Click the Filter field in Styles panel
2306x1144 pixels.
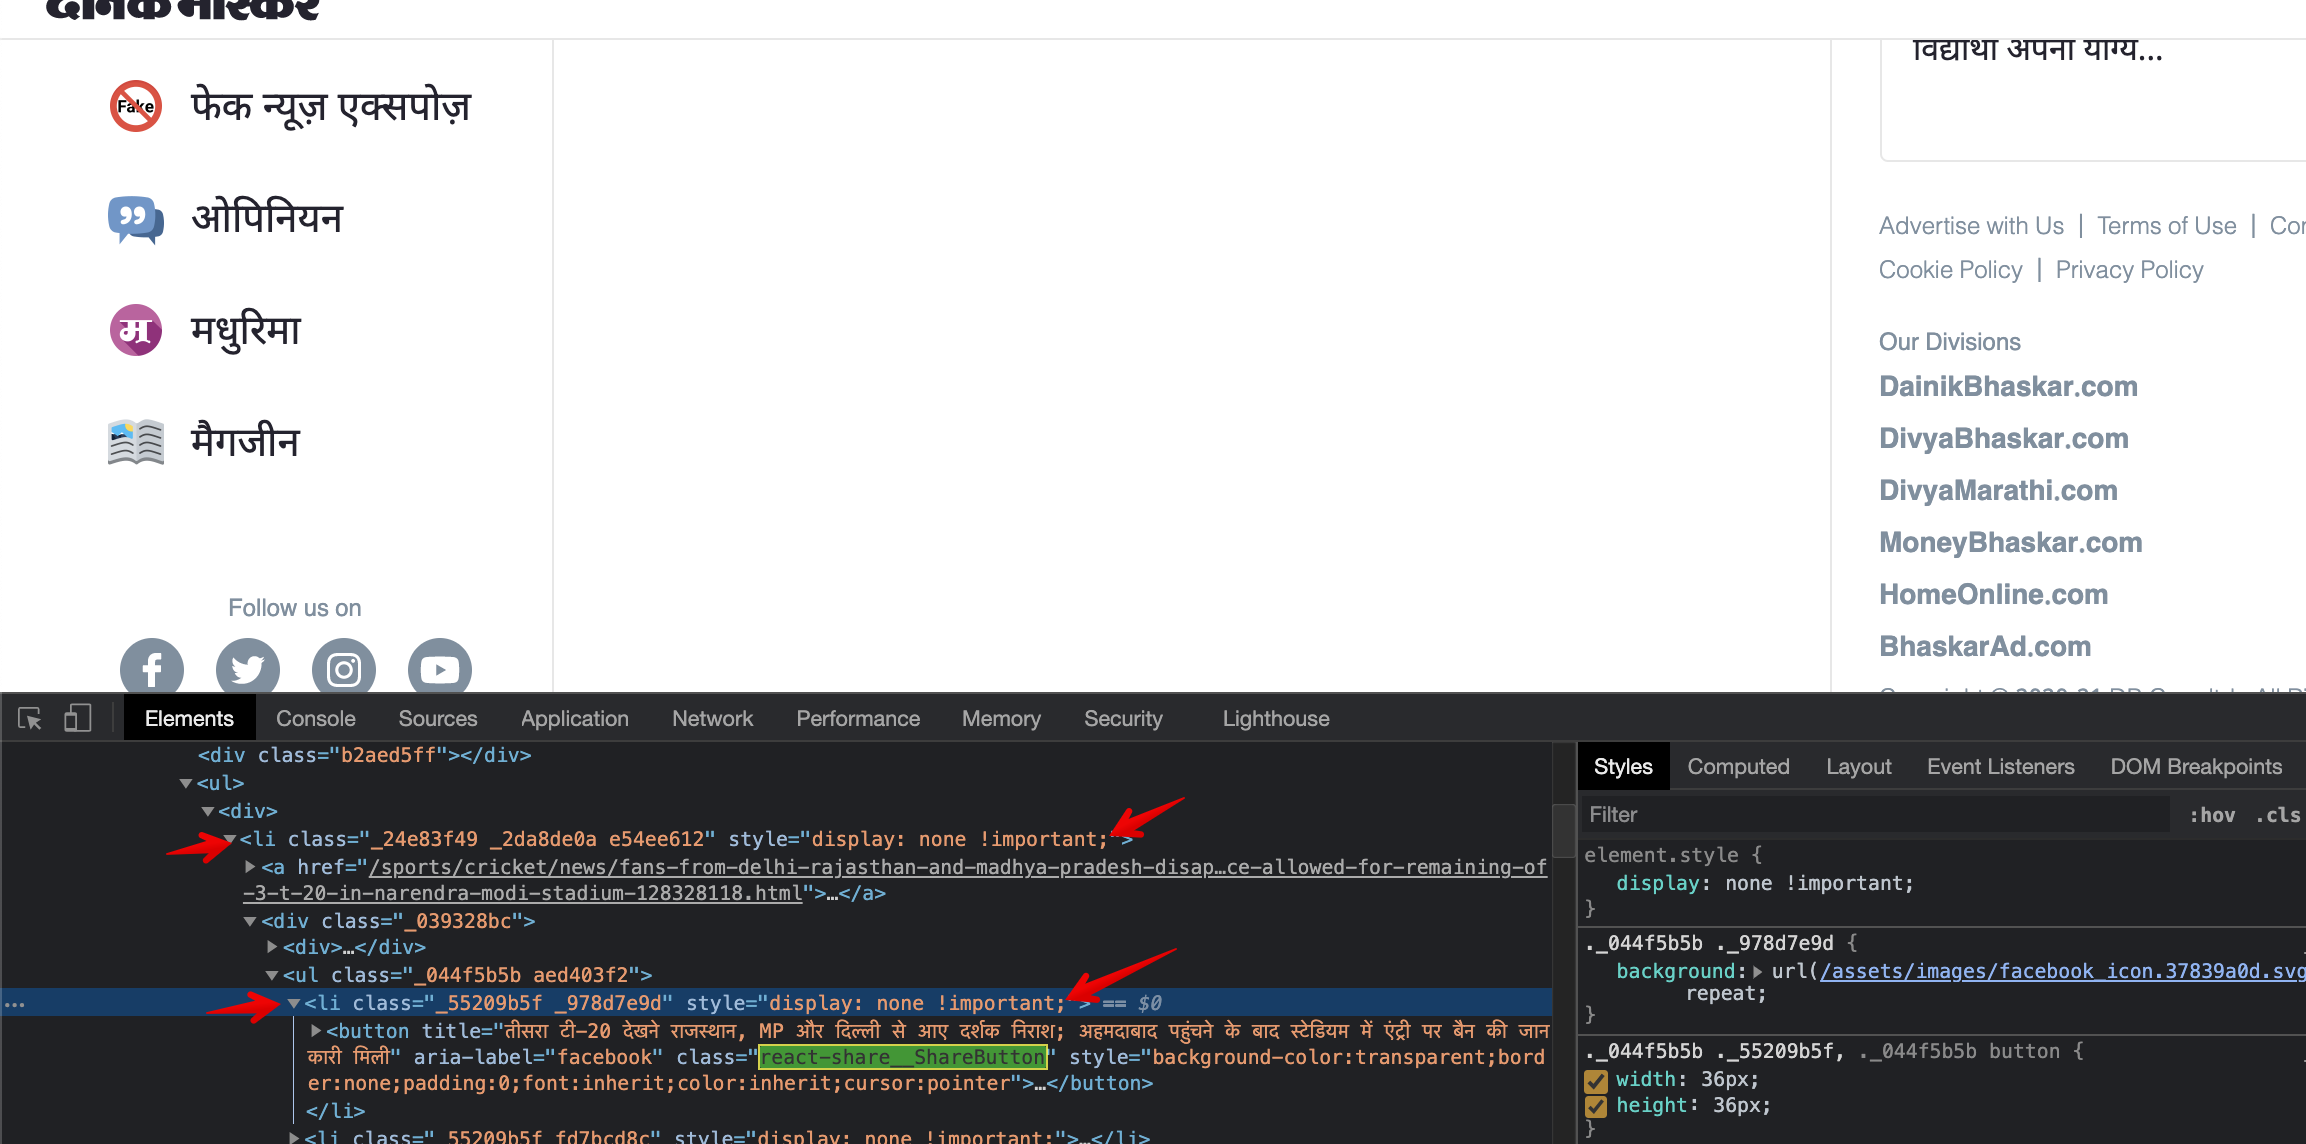[x=1700, y=815]
